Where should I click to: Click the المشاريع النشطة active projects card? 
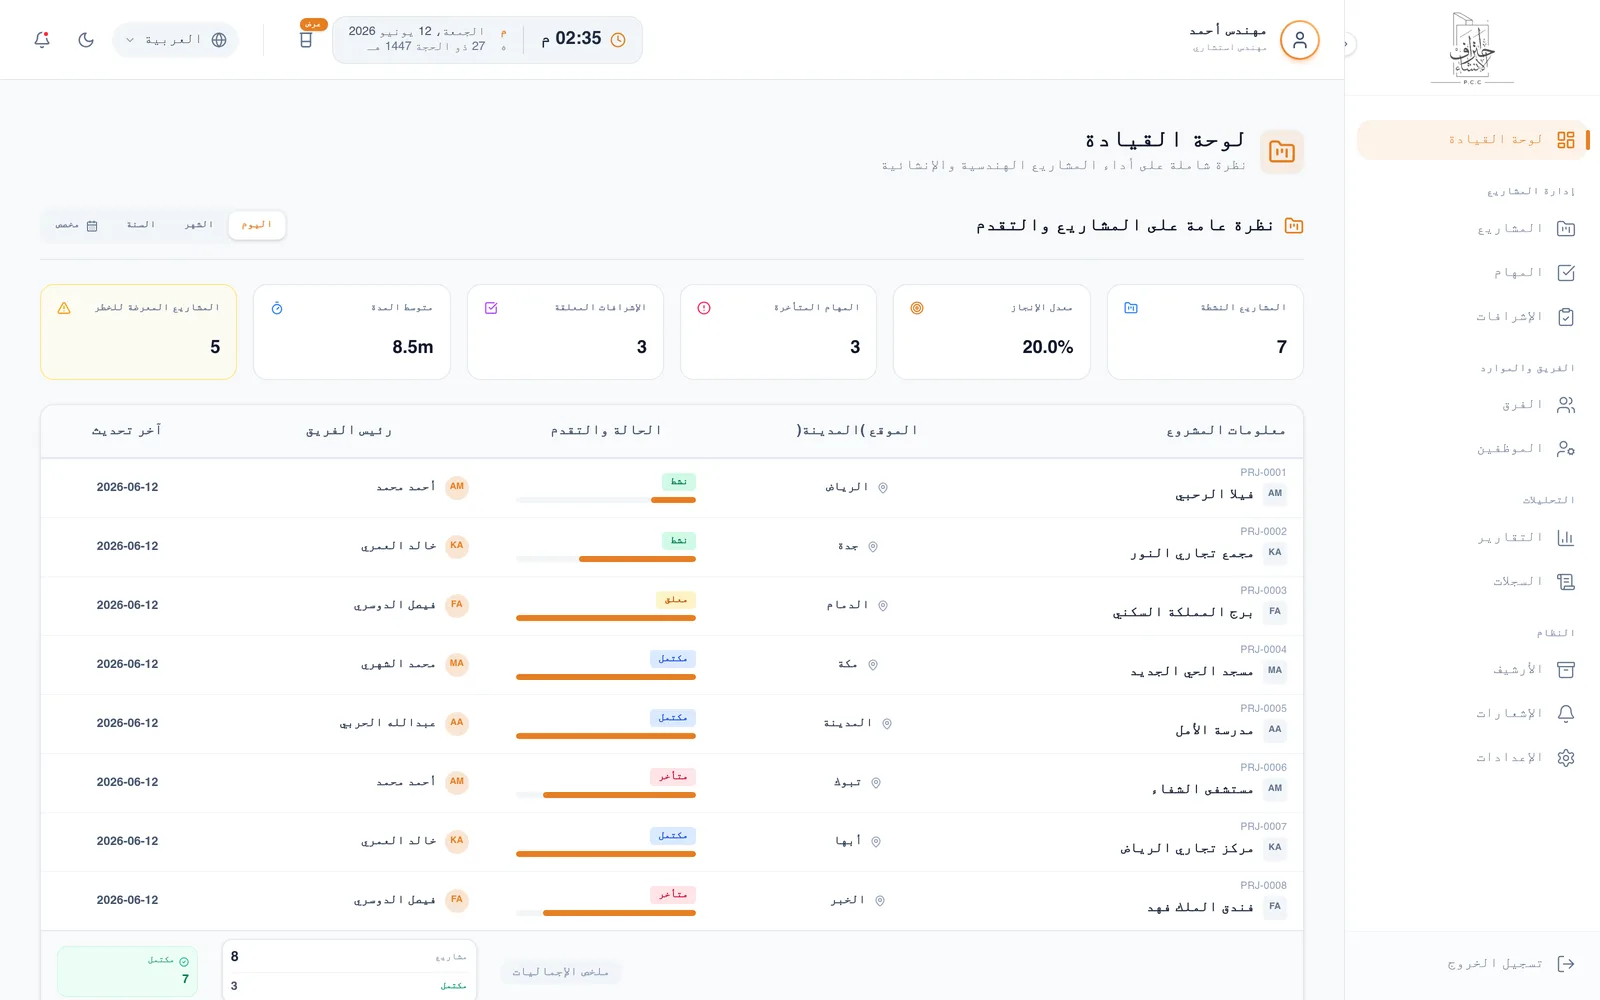1205,332
